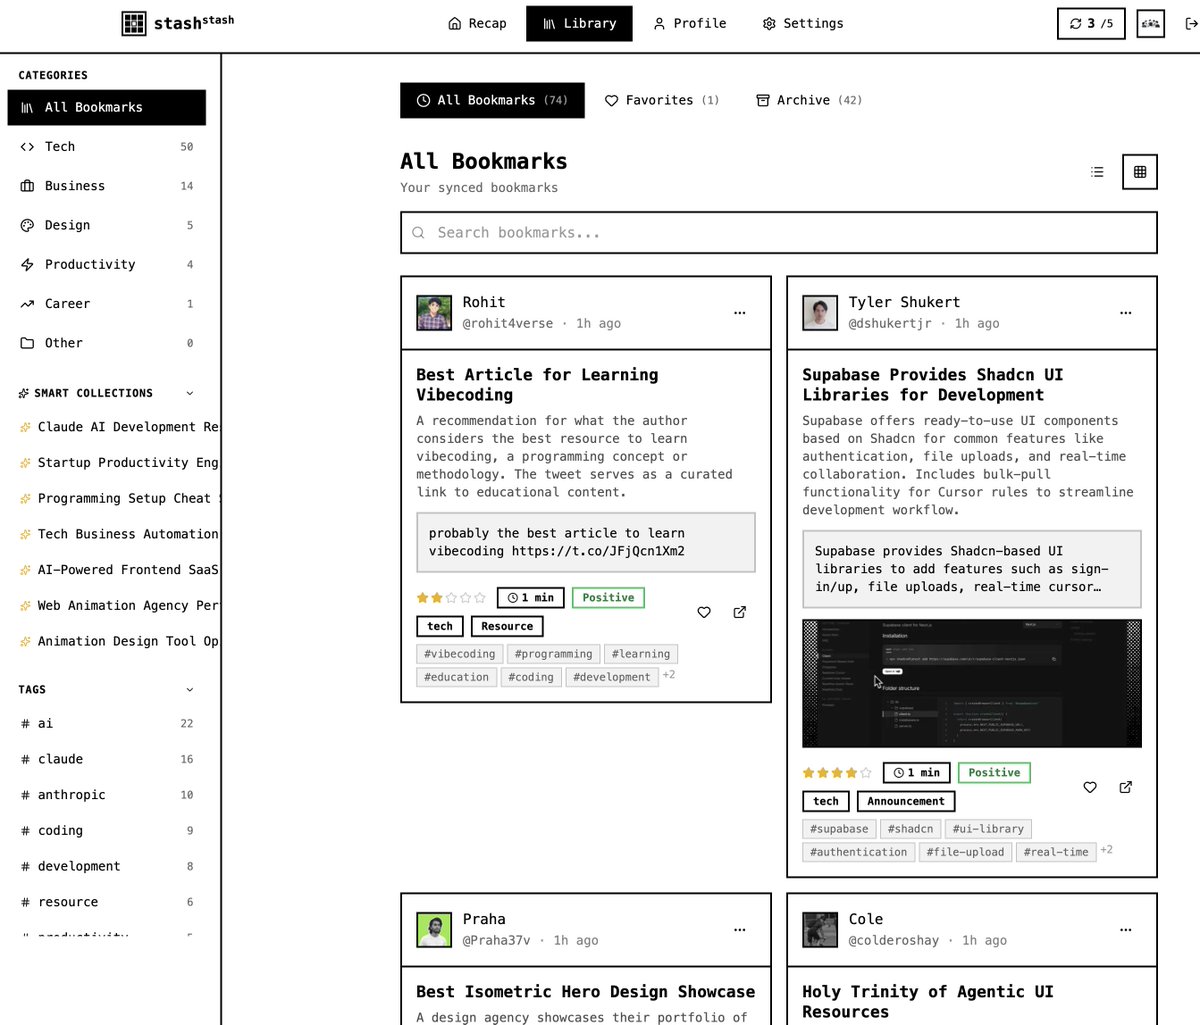The height and width of the screenshot is (1025, 1200).
Task: Open the Tech Business Automation collection
Action: 118,534
